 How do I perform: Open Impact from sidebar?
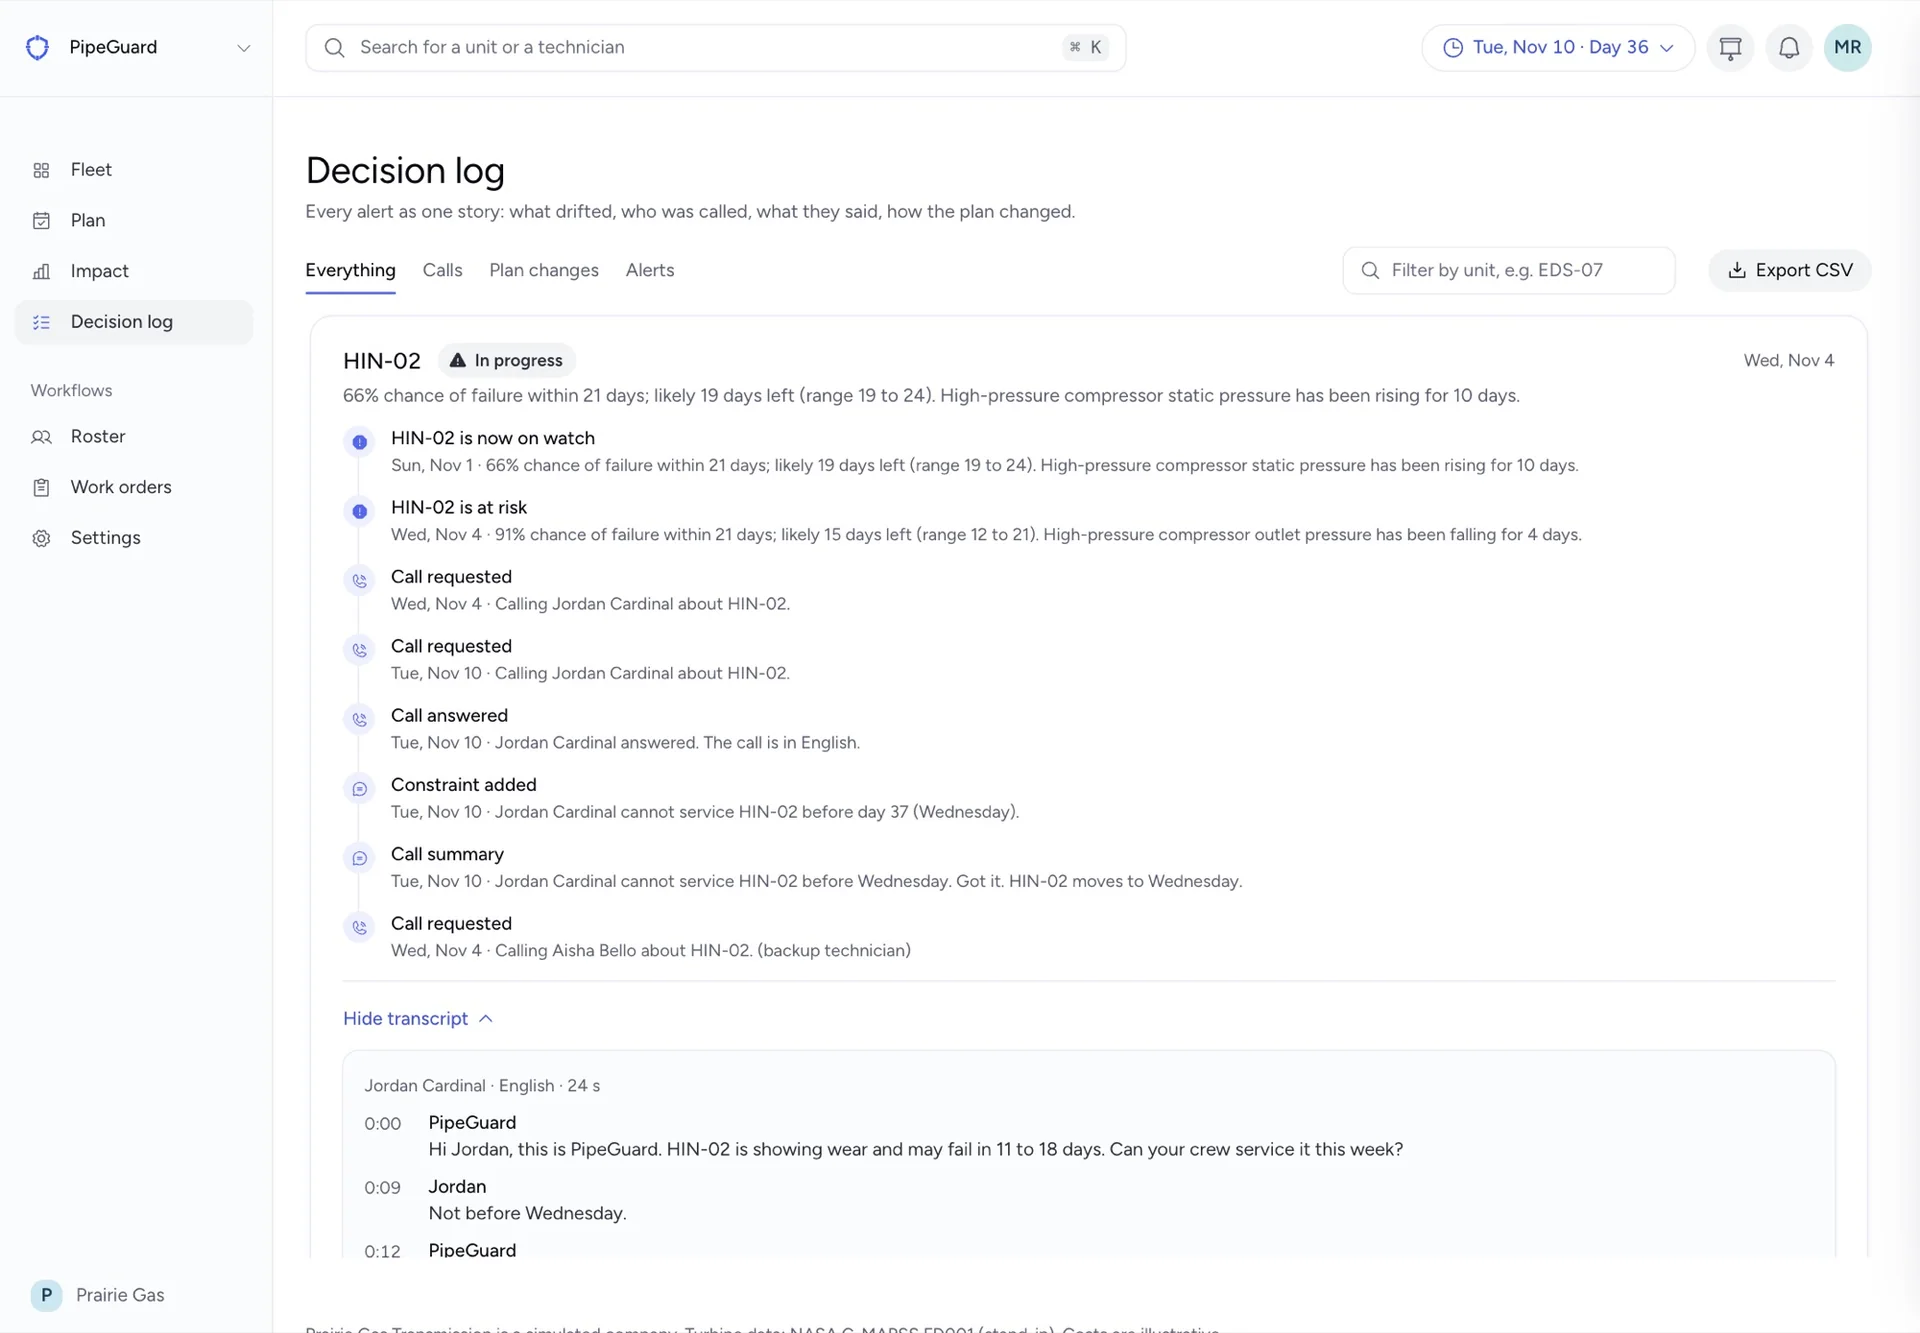134,271
